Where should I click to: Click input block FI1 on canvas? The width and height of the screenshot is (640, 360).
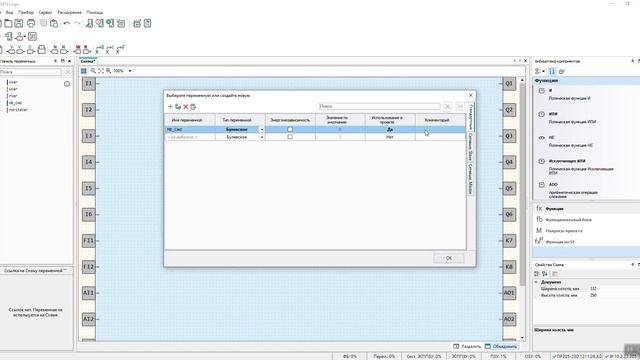[x=89, y=240]
